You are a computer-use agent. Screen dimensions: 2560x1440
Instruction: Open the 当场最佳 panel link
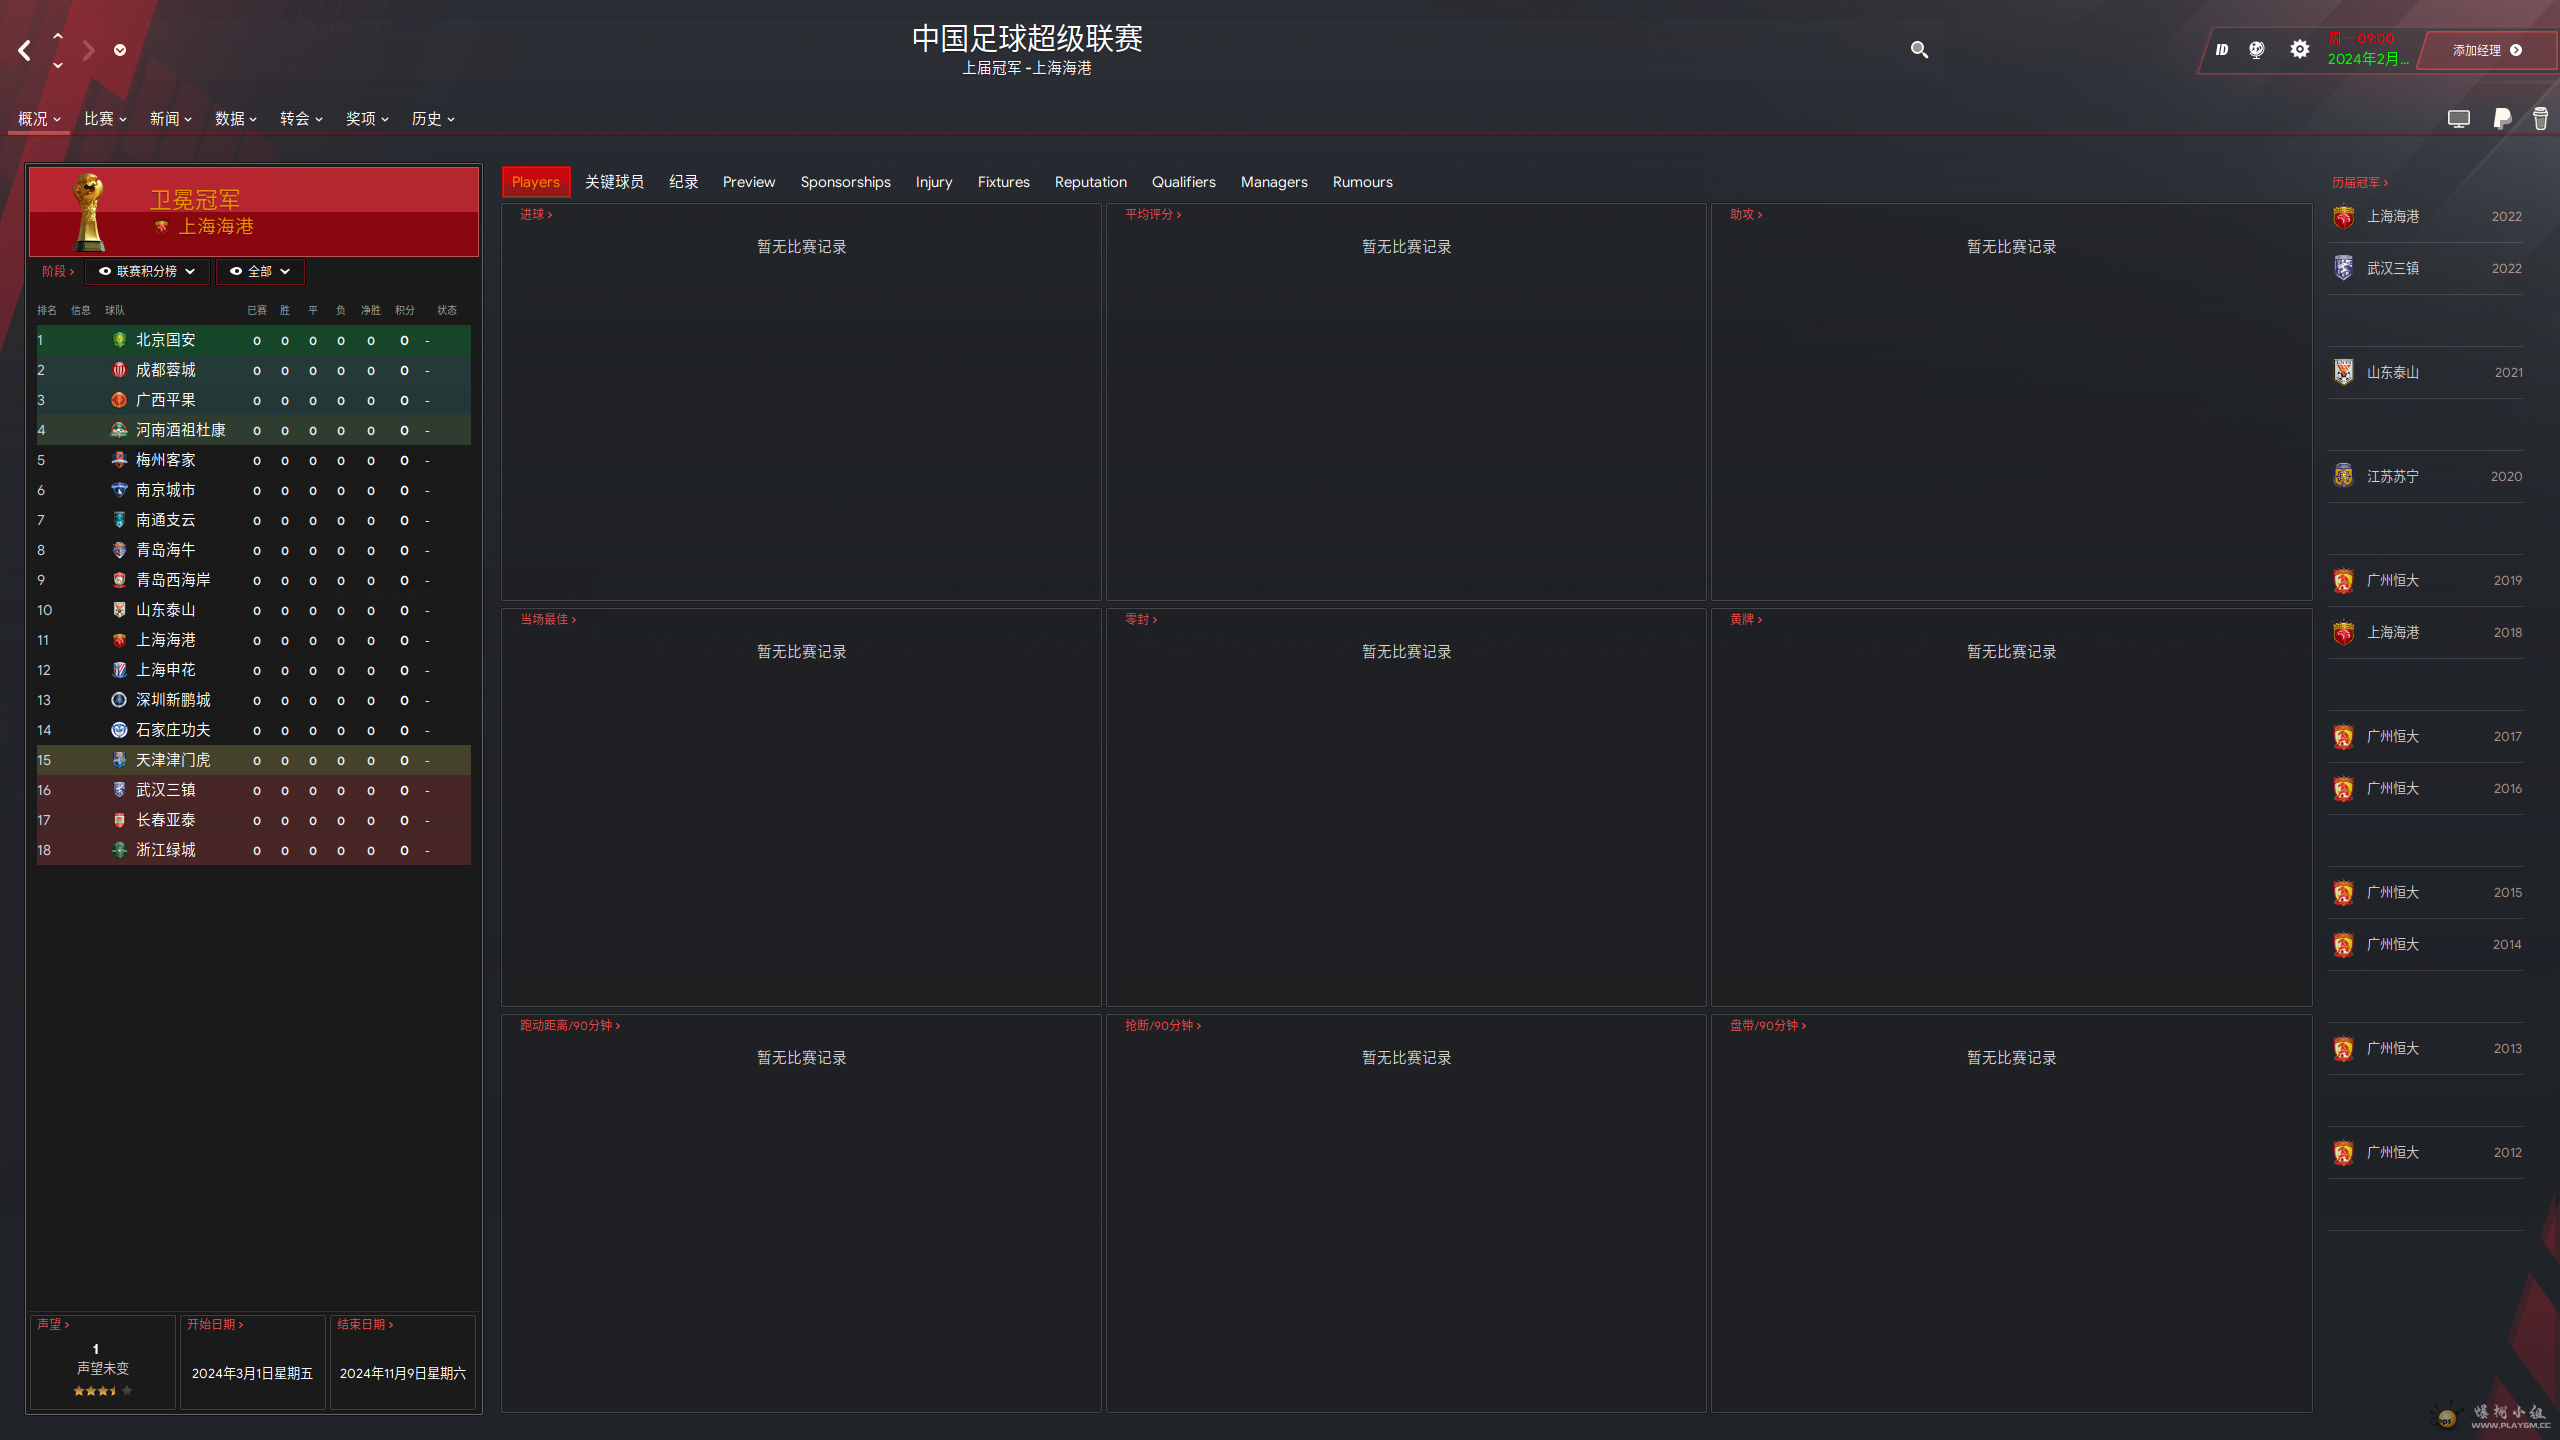pos(548,619)
